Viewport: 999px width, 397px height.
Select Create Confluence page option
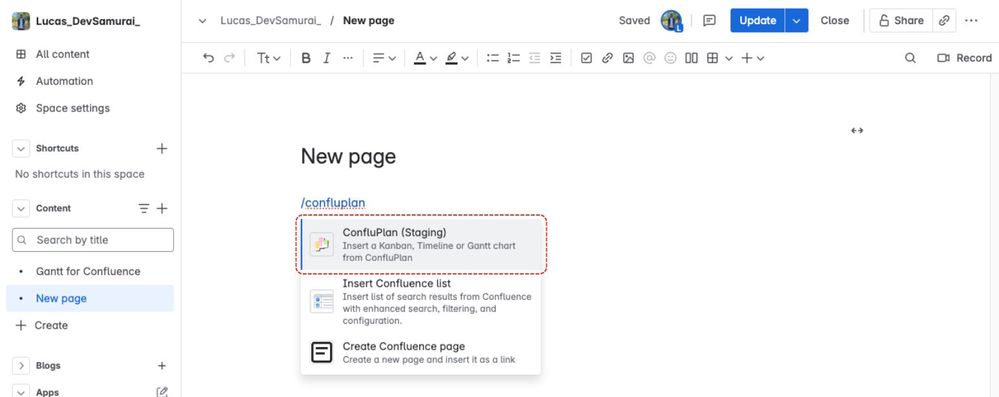(x=421, y=352)
